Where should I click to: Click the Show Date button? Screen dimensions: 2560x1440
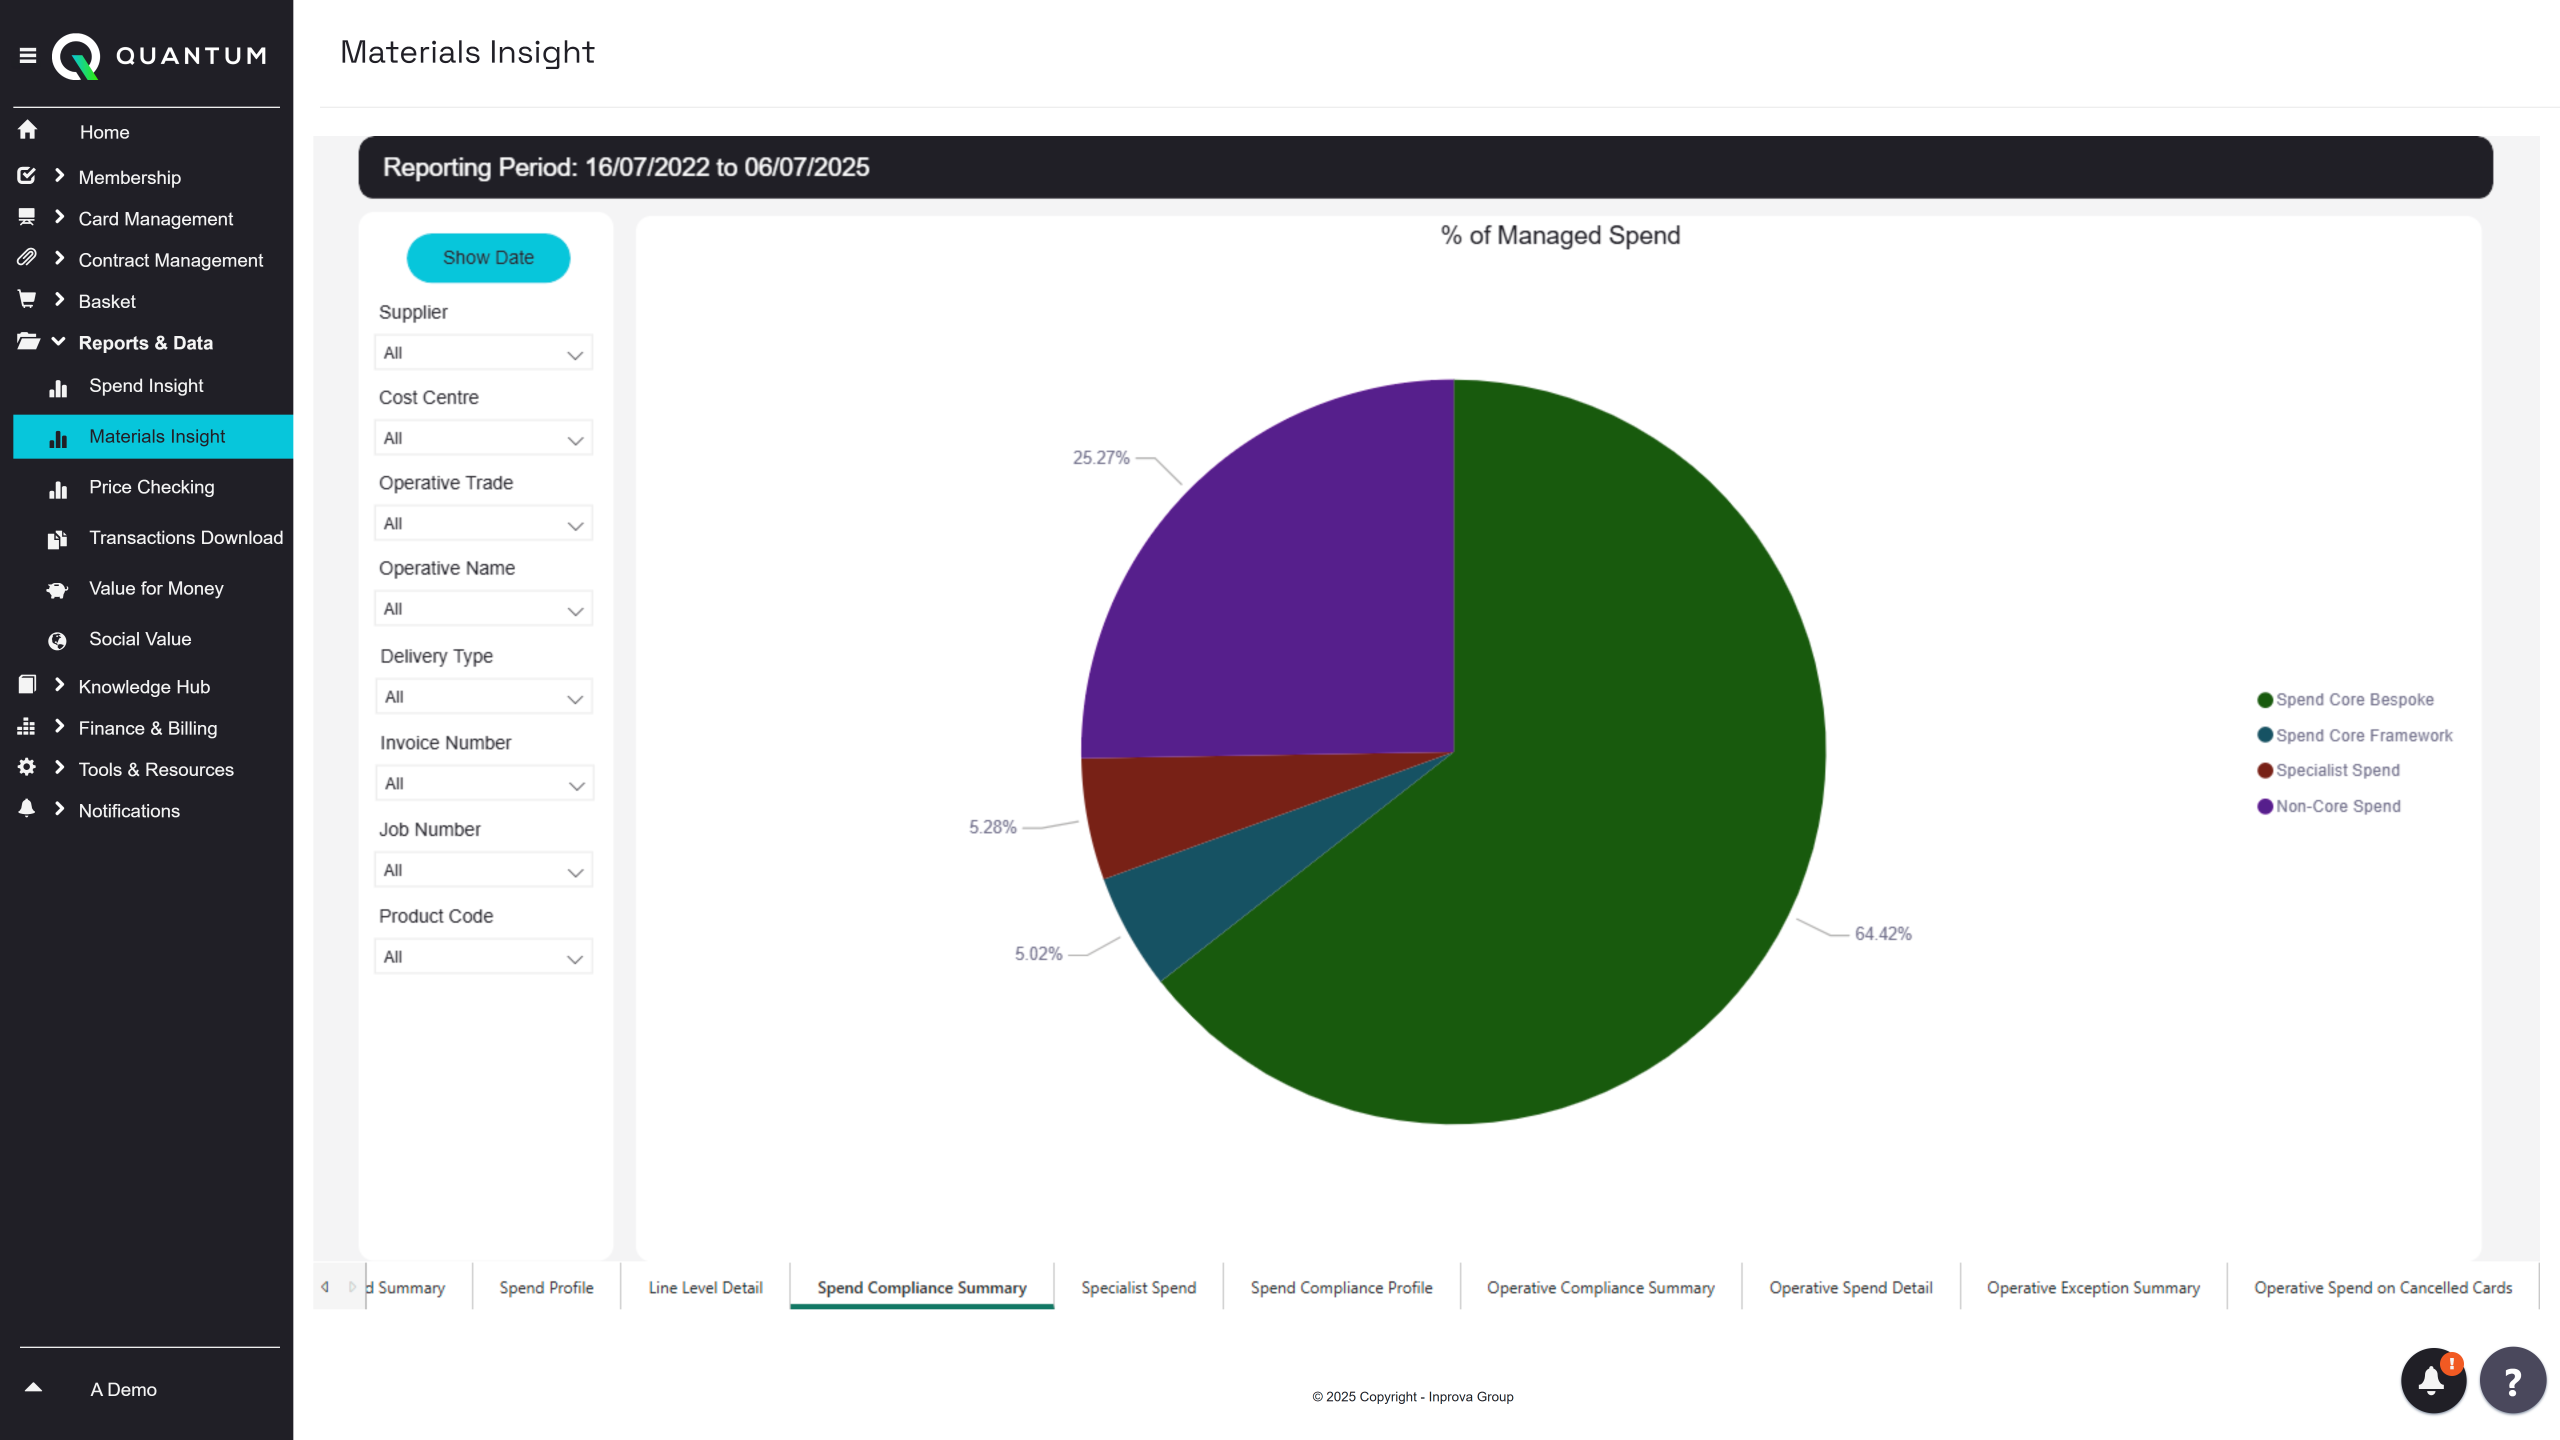coord(488,258)
